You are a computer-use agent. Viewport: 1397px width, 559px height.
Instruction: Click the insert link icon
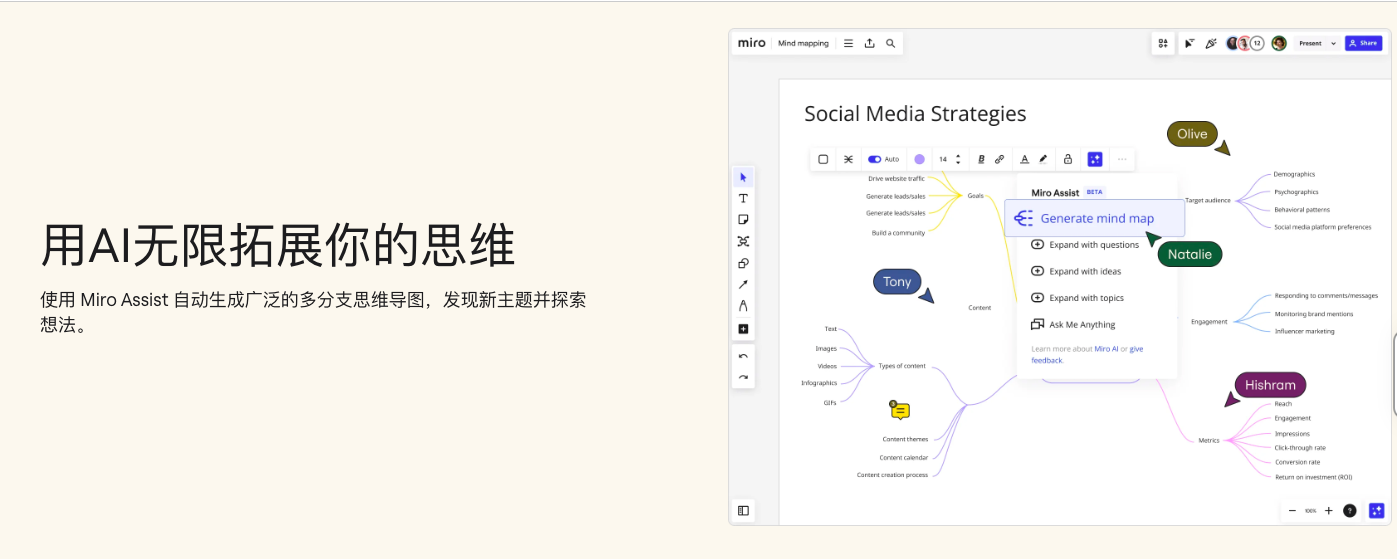pyautogui.click(x=999, y=159)
